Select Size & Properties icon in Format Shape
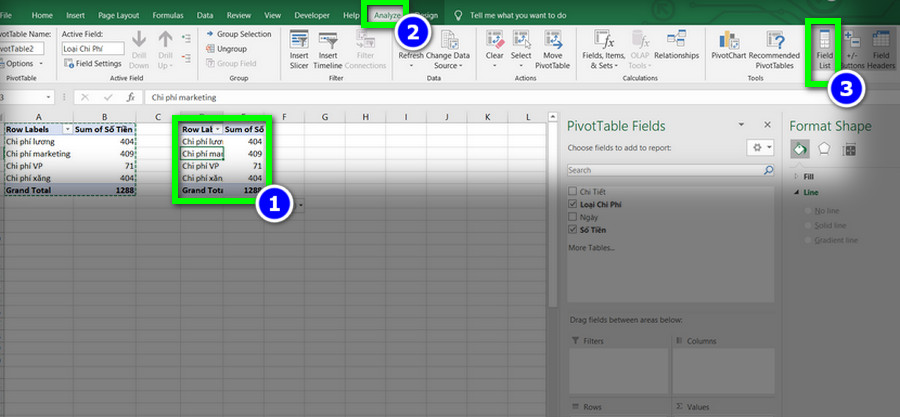900x417 pixels. (849, 150)
